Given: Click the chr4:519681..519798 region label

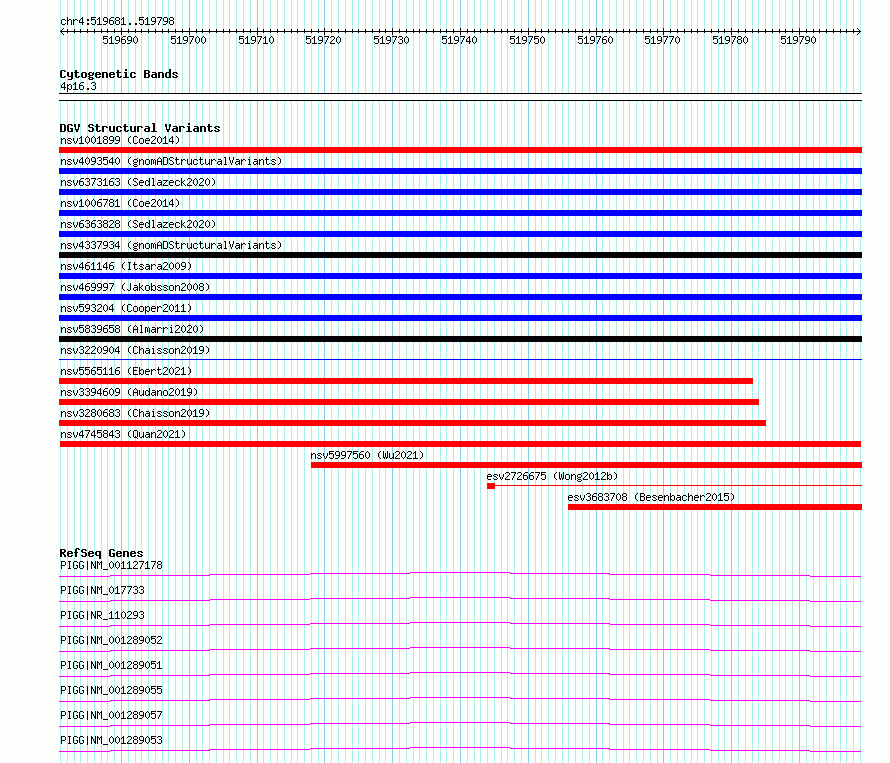Looking at the screenshot, I should [117, 22].
